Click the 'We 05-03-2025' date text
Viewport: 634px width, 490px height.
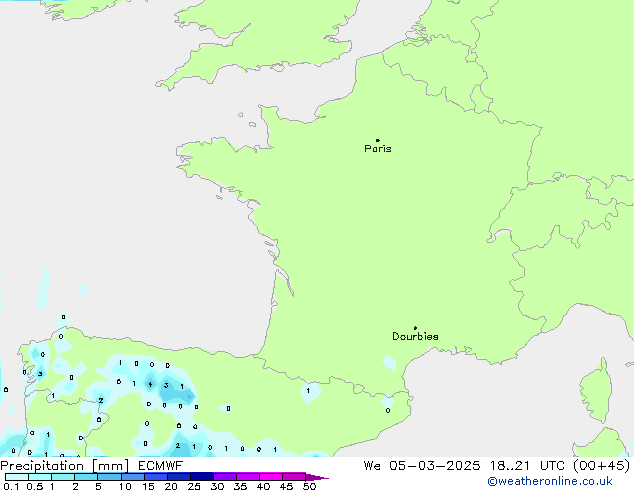pos(422,466)
